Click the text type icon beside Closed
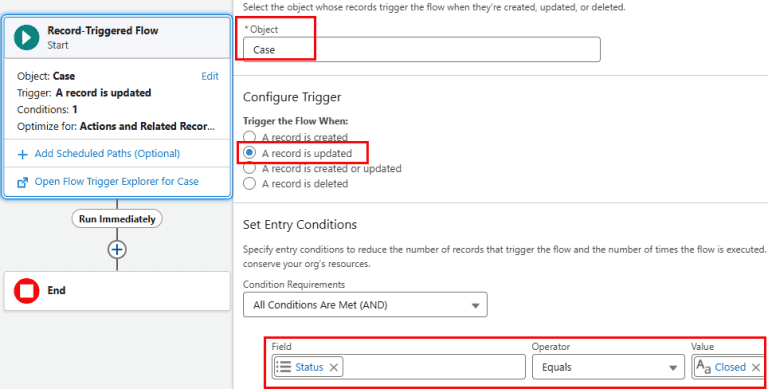The height and width of the screenshot is (389, 768). point(704,367)
